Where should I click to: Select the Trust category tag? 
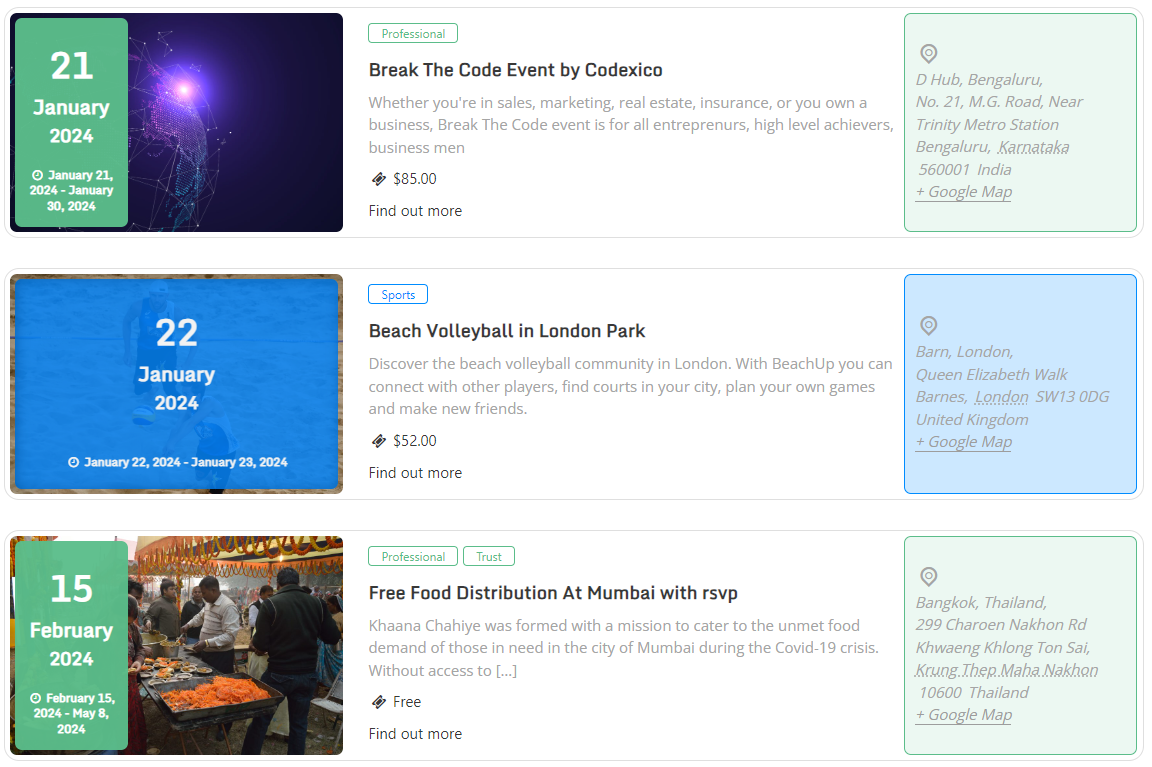click(489, 557)
